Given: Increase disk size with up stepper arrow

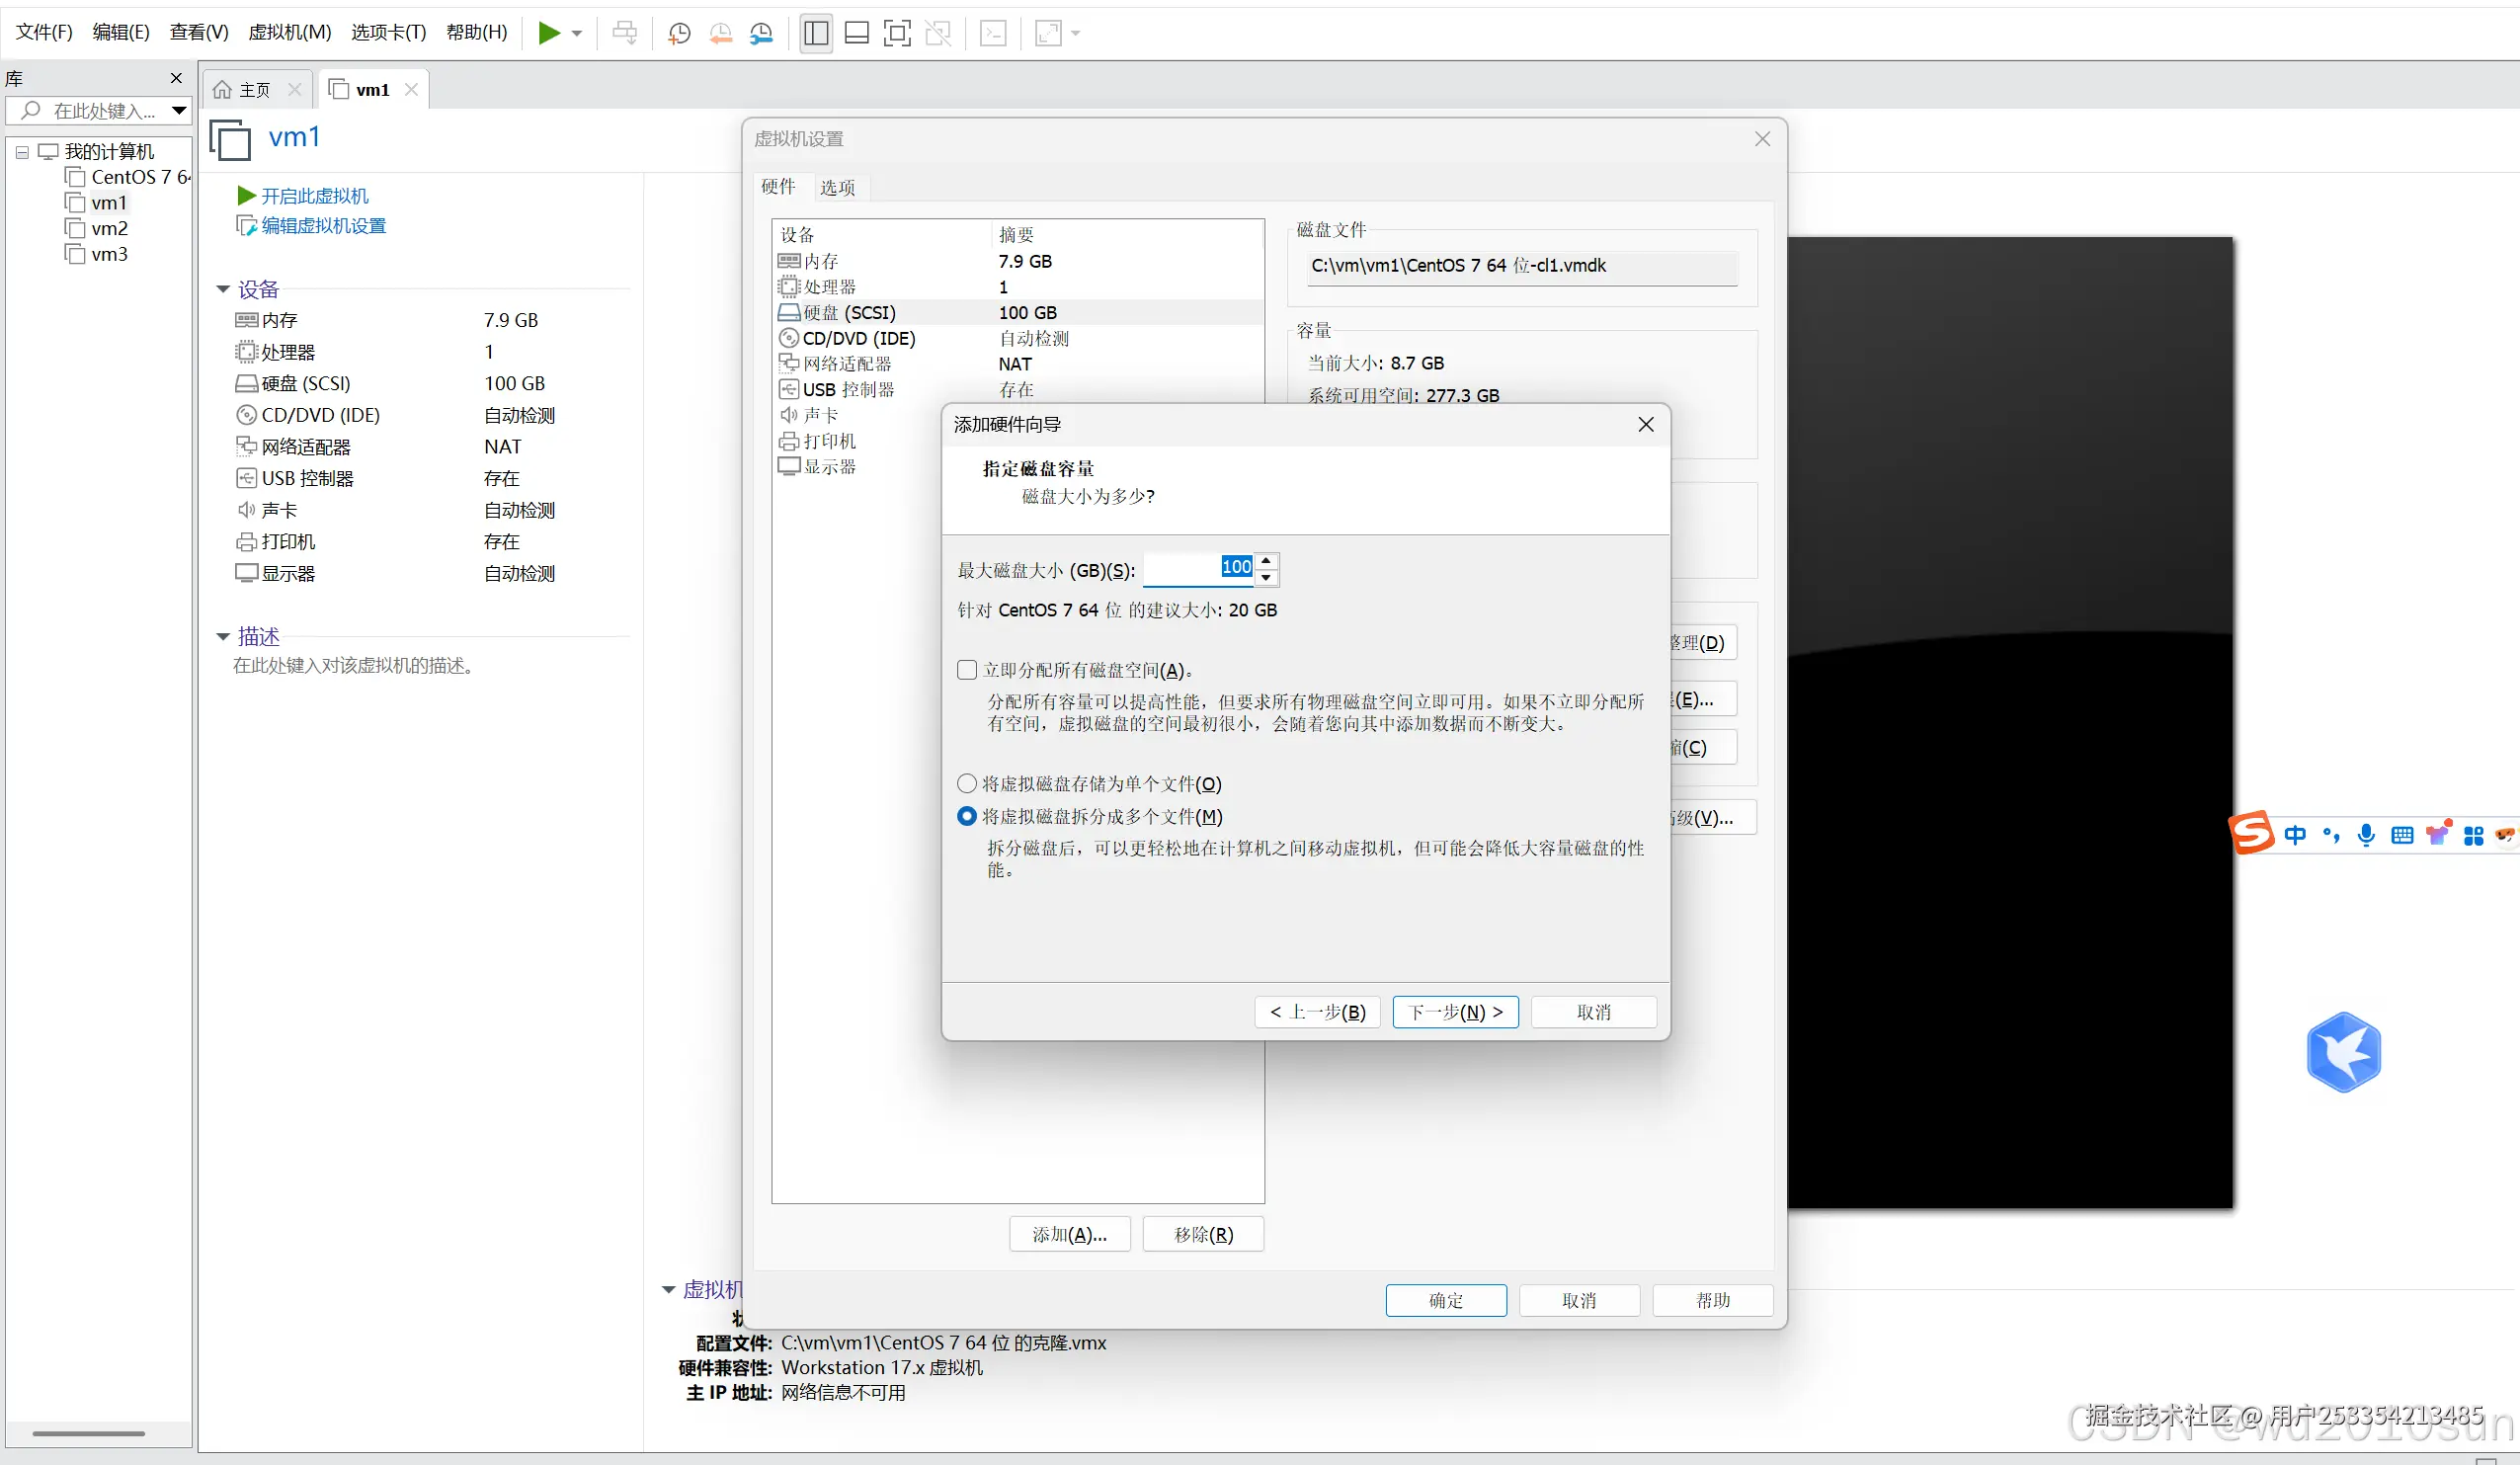Looking at the screenshot, I should (1267, 560).
